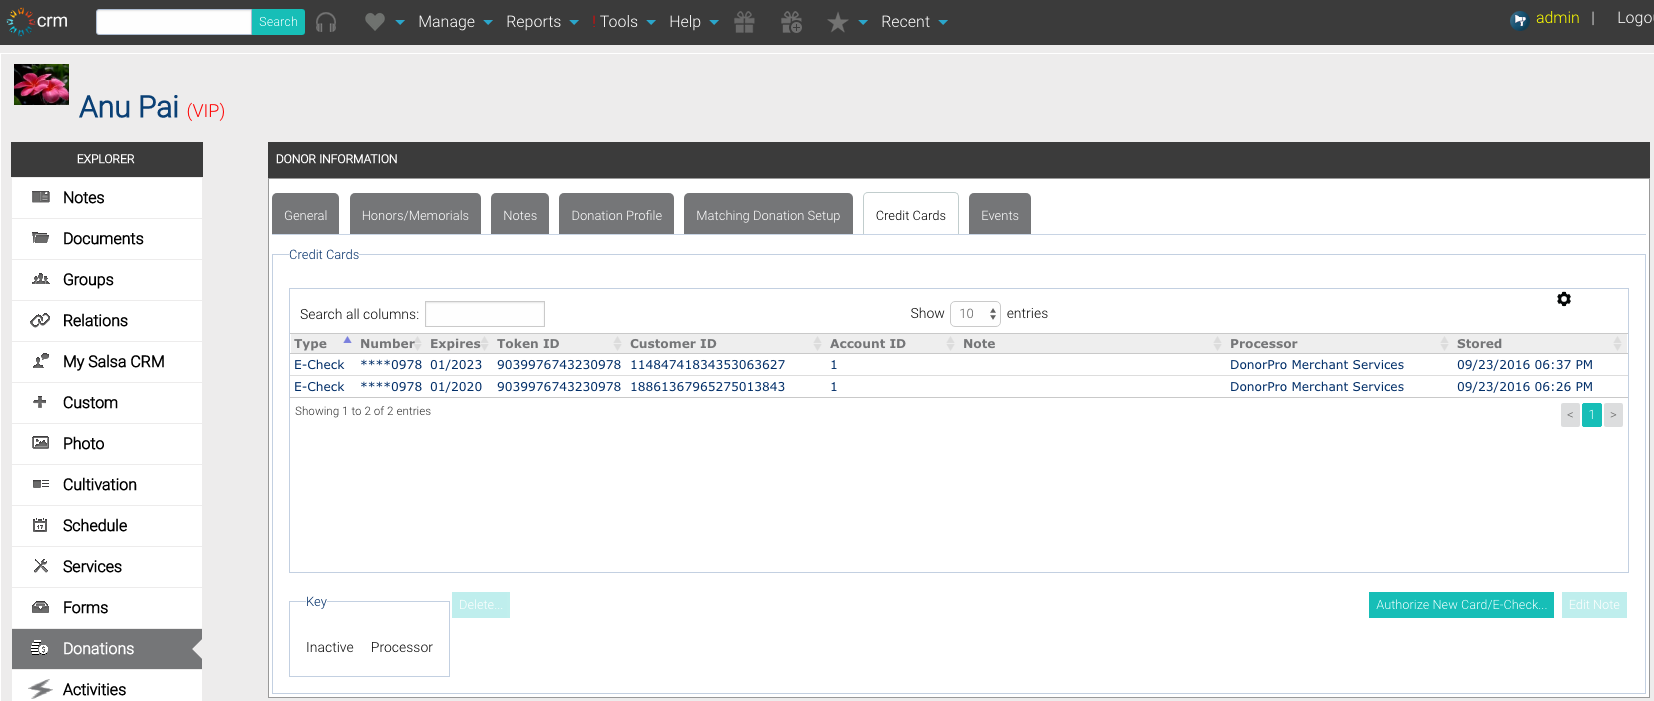Open the Reports dropdown menu
The height and width of the screenshot is (701, 1654).
pos(542,22)
